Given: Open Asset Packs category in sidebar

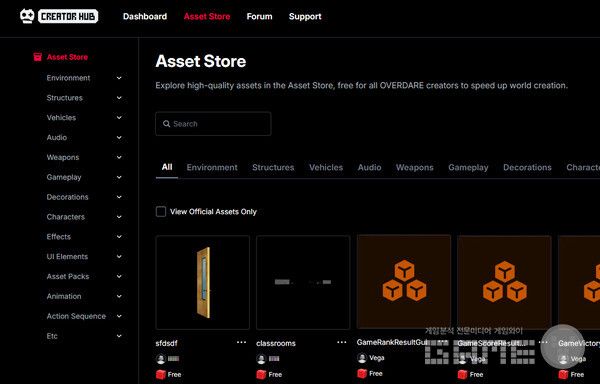Looking at the screenshot, I should [x=68, y=277].
